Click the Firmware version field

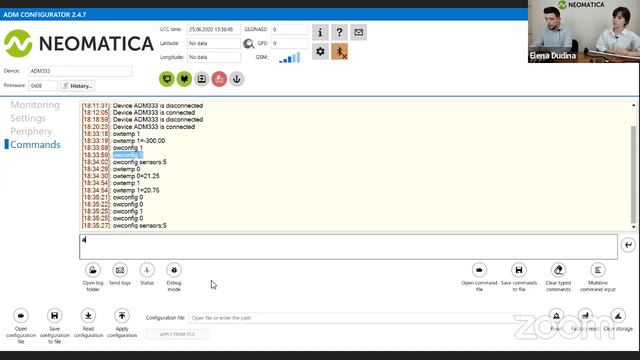tap(43, 86)
